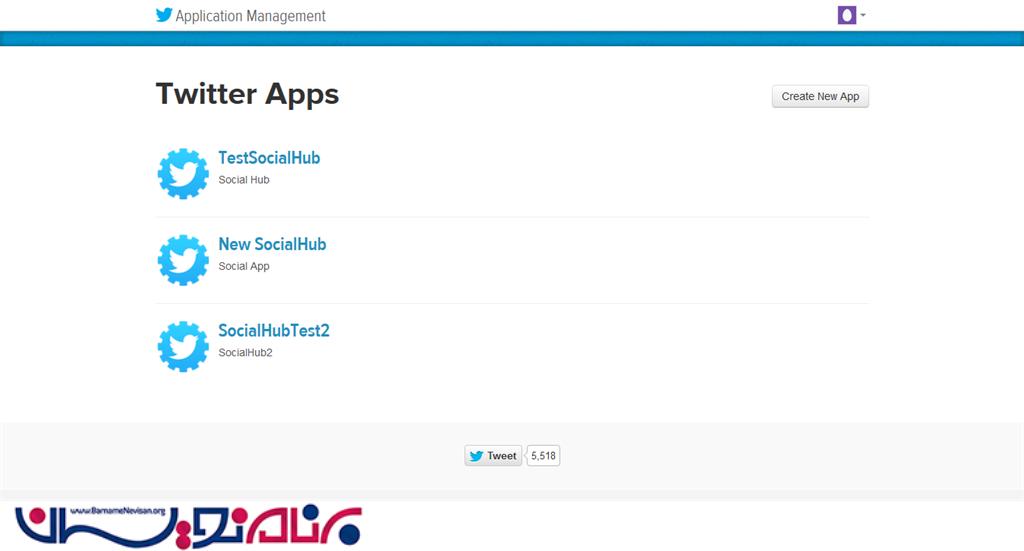Click the New SocialHub gear bird icon
This screenshot has height=551, width=1024.
183,260
